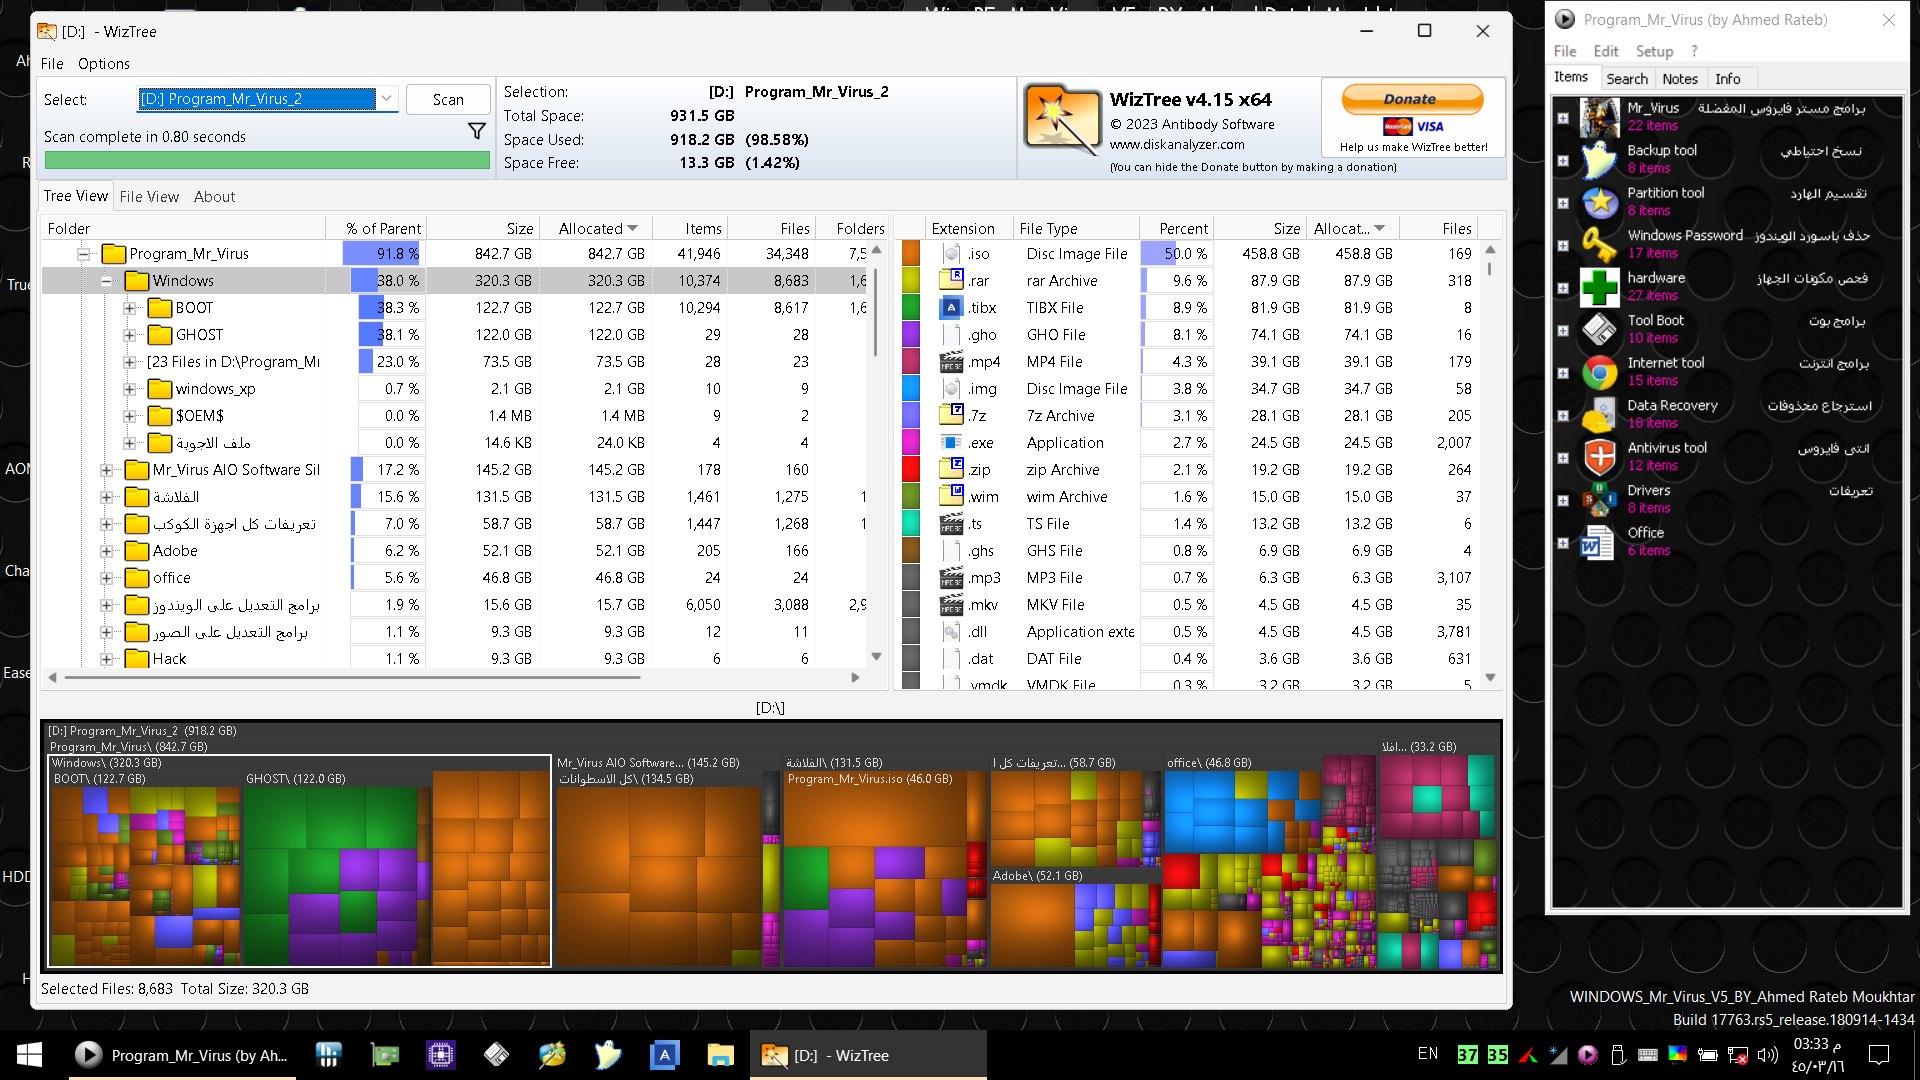The width and height of the screenshot is (1920, 1080).
Task: Click the Drivers category icon
Action: tap(1600, 500)
